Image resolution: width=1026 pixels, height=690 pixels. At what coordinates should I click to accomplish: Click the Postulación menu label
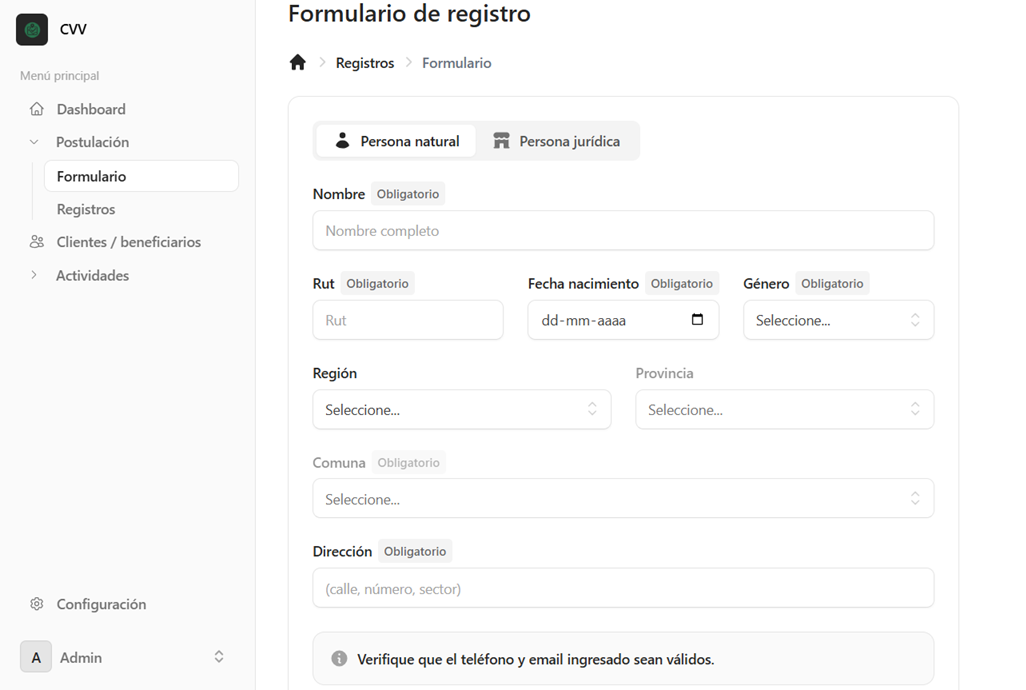point(92,142)
